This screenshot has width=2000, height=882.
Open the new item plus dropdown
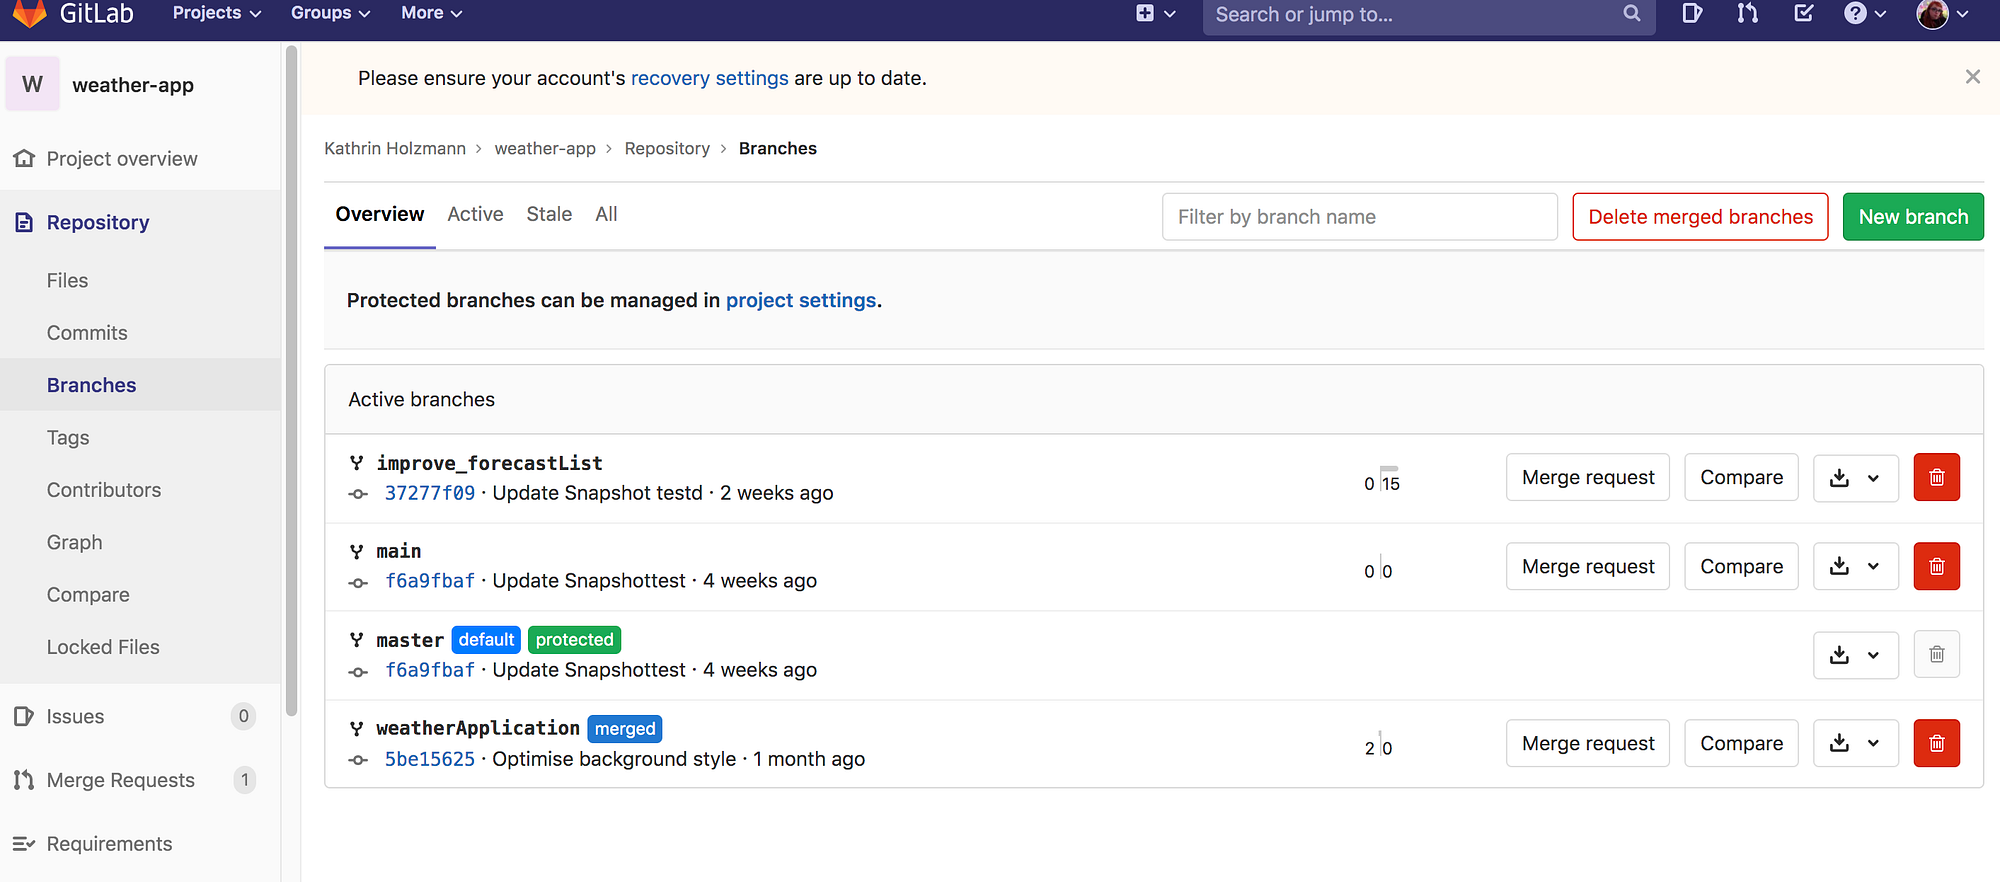[x=1155, y=14]
